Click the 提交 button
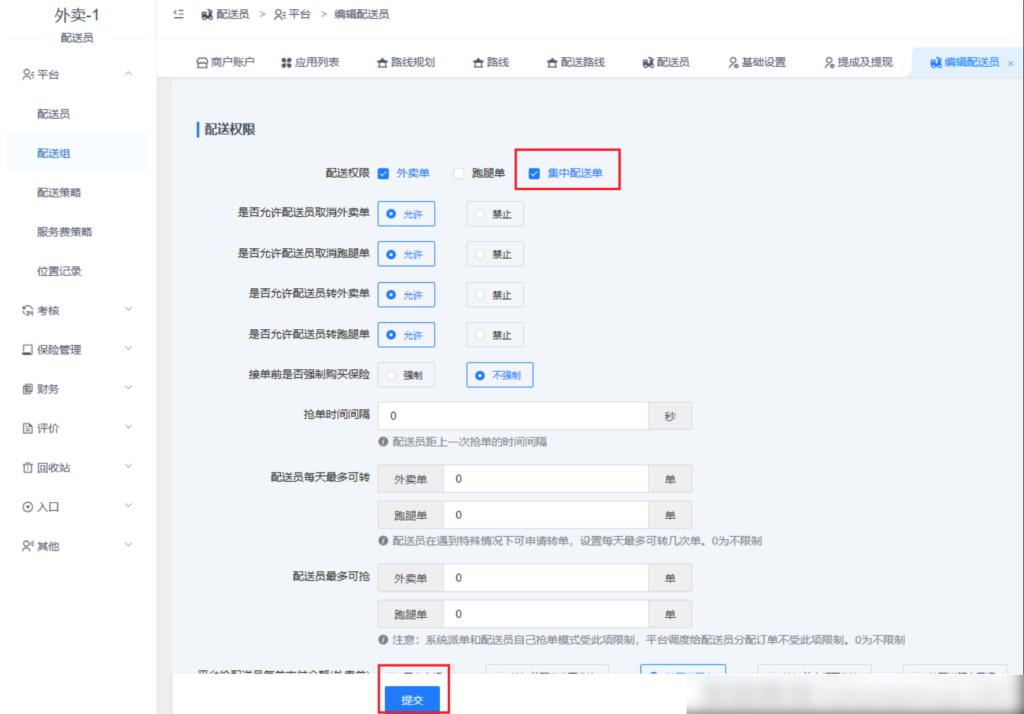This screenshot has width=1024, height=714. coord(414,699)
